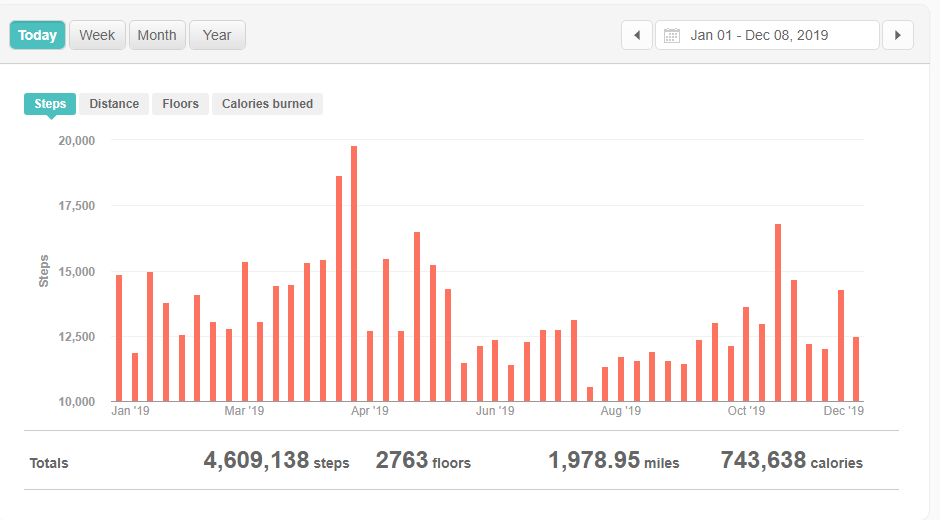Switch to the Week view
Viewport: 940px width, 520px height.
coord(97,35)
